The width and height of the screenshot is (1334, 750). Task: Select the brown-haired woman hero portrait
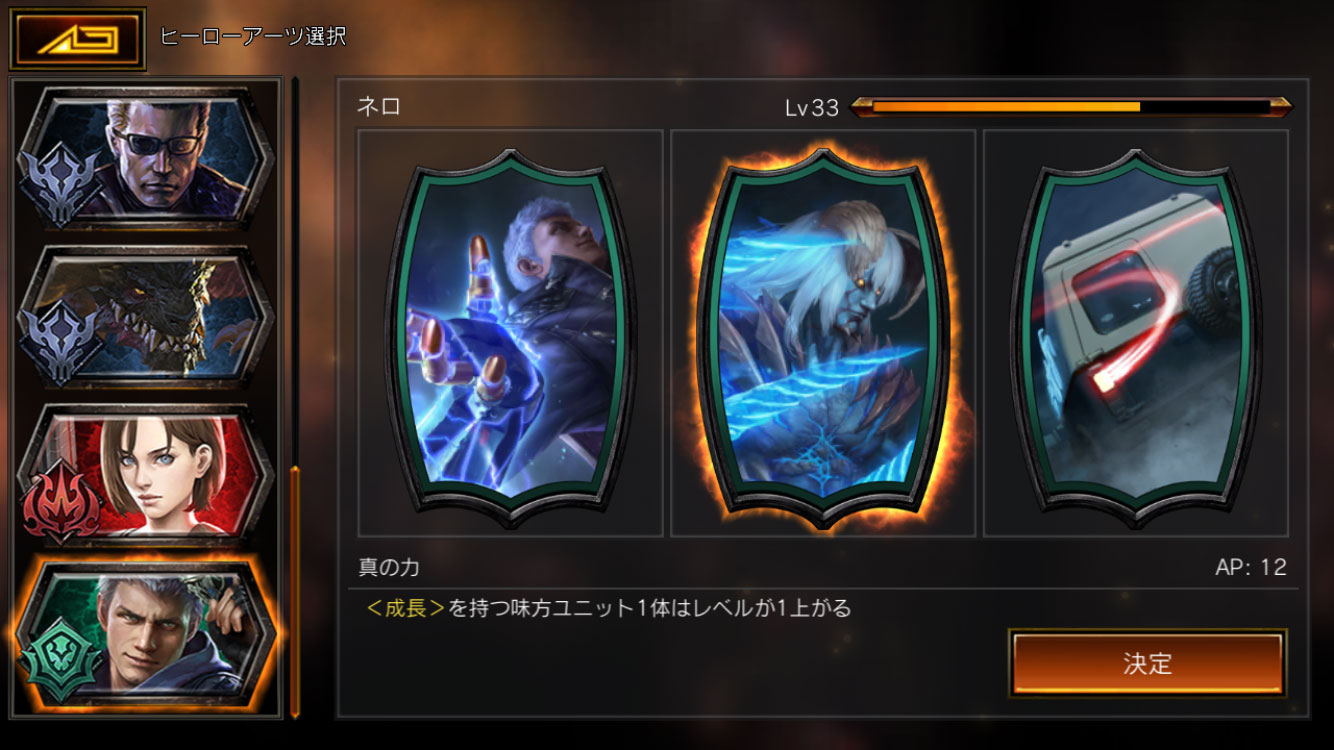(146, 474)
